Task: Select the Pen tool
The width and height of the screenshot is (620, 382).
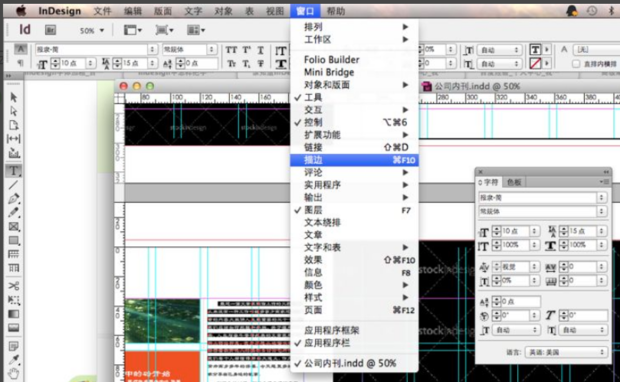Action: [13, 199]
